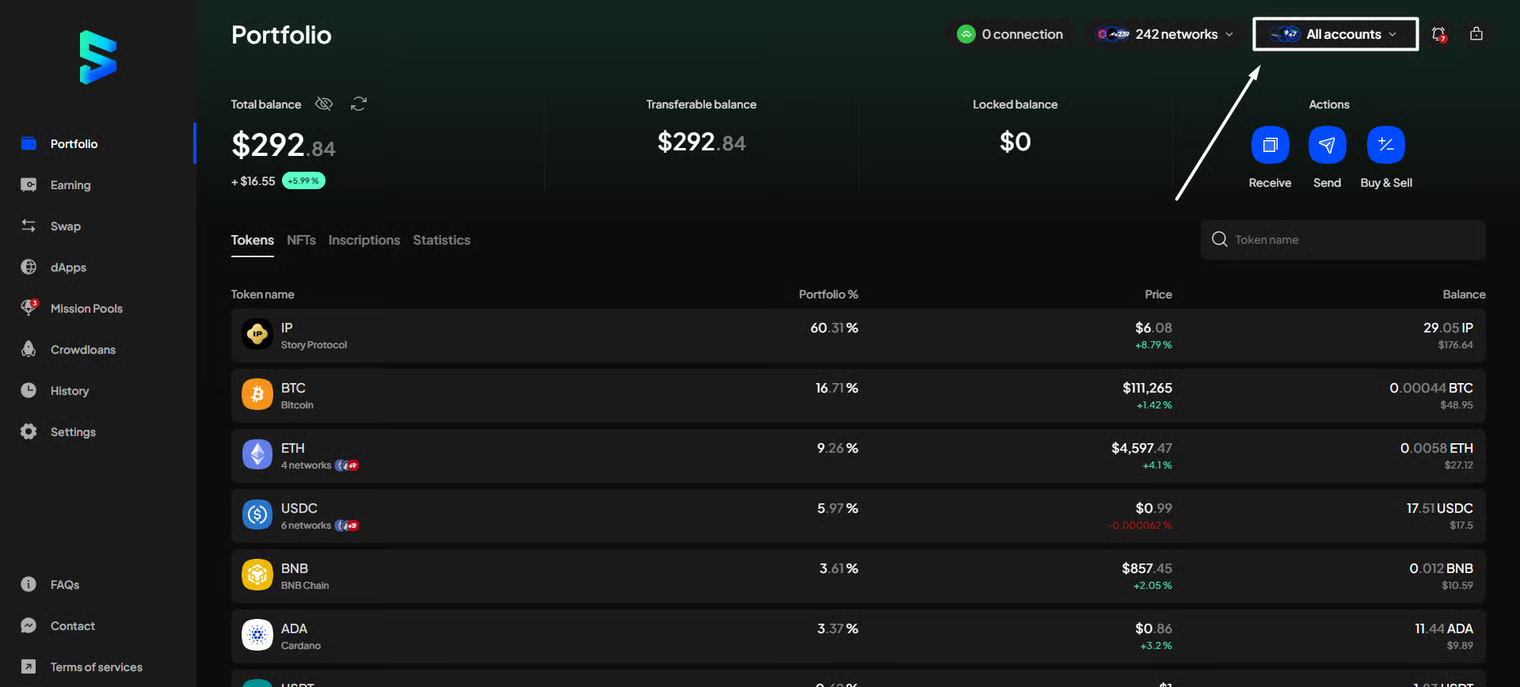Click the Send paper-plane icon
The height and width of the screenshot is (687, 1520).
point(1327,145)
